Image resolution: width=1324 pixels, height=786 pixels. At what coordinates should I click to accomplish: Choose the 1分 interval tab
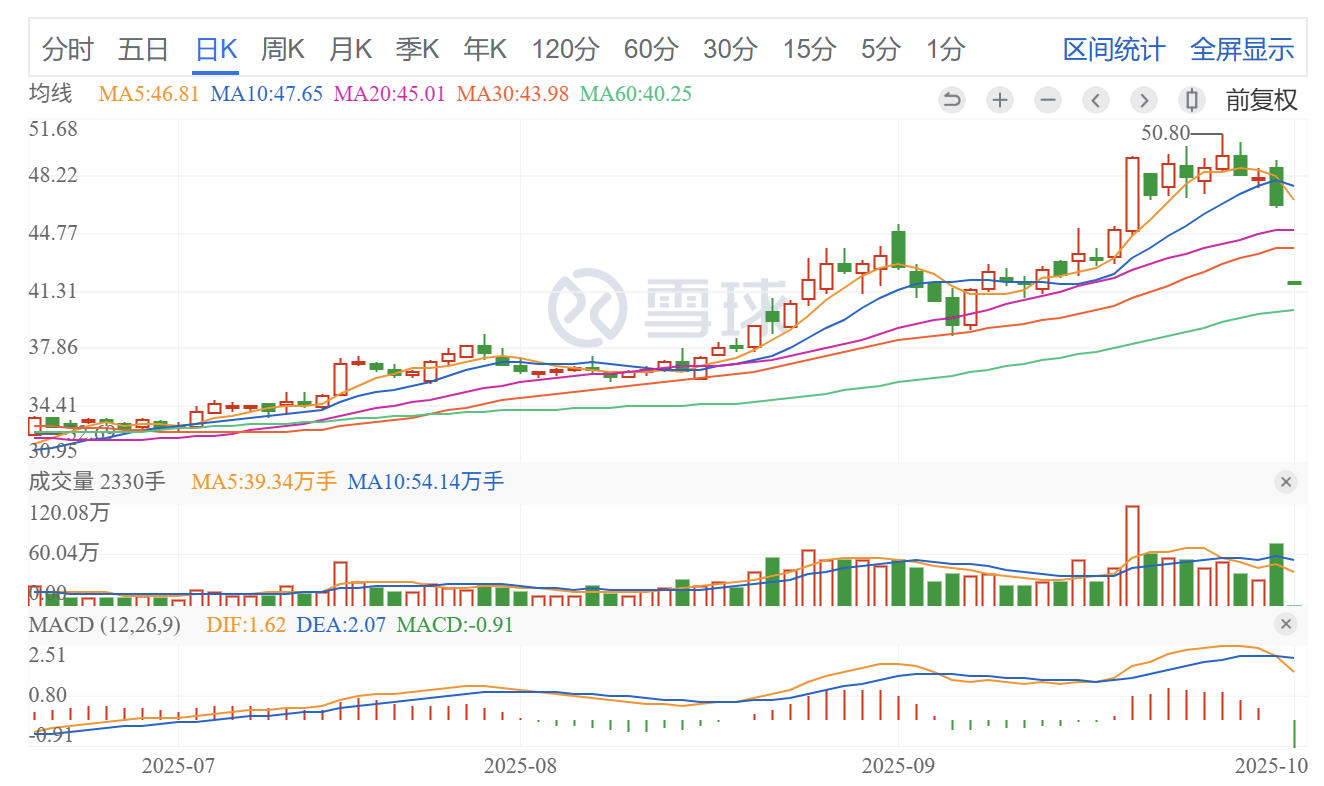click(x=945, y=49)
